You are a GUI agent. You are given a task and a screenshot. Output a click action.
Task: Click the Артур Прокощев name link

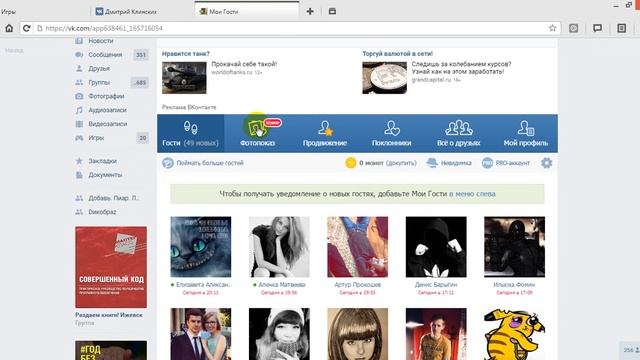pos(358,284)
